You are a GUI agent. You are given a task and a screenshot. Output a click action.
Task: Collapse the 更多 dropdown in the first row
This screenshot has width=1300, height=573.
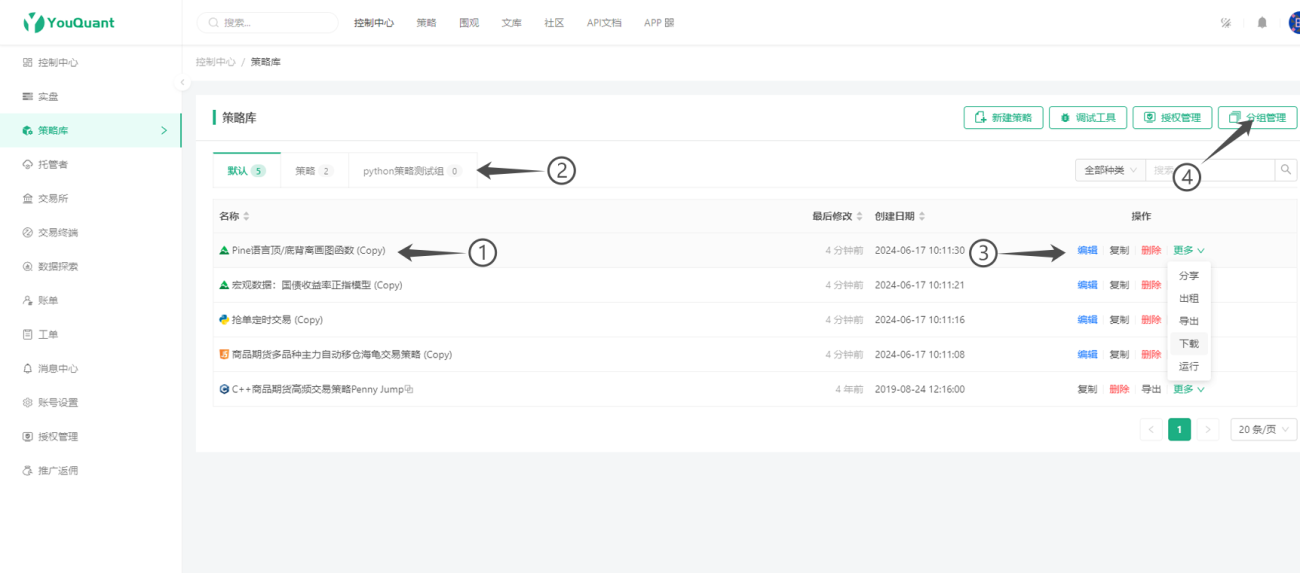1189,251
